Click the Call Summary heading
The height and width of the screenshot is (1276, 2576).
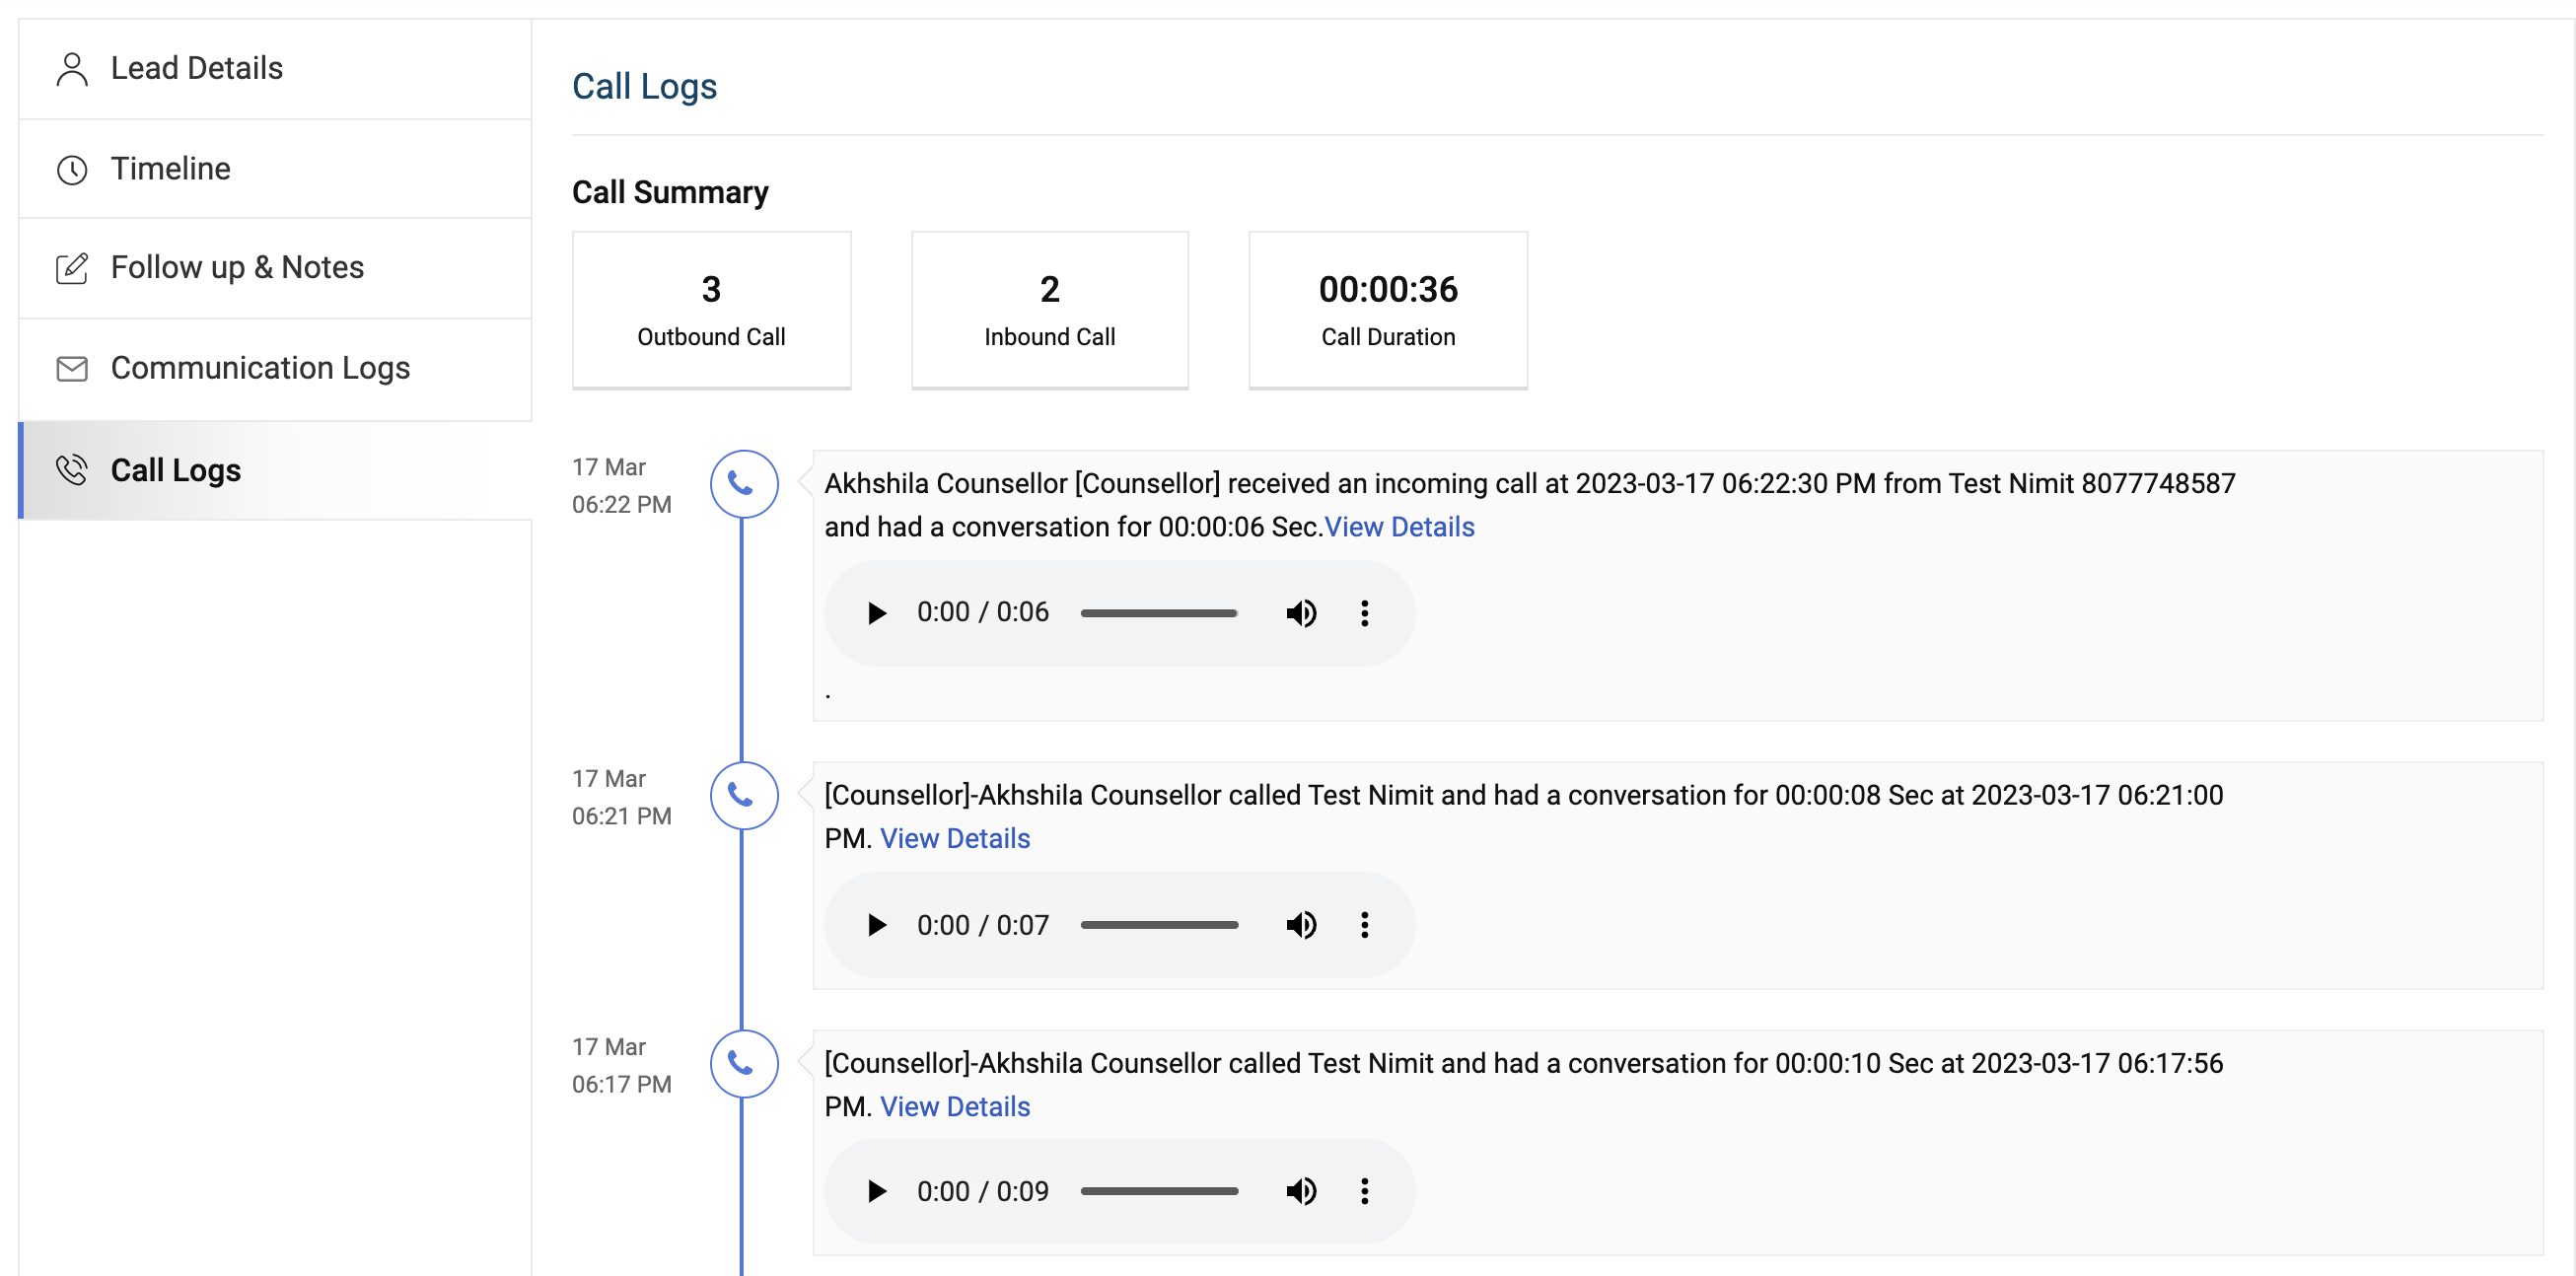coord(670,192)
